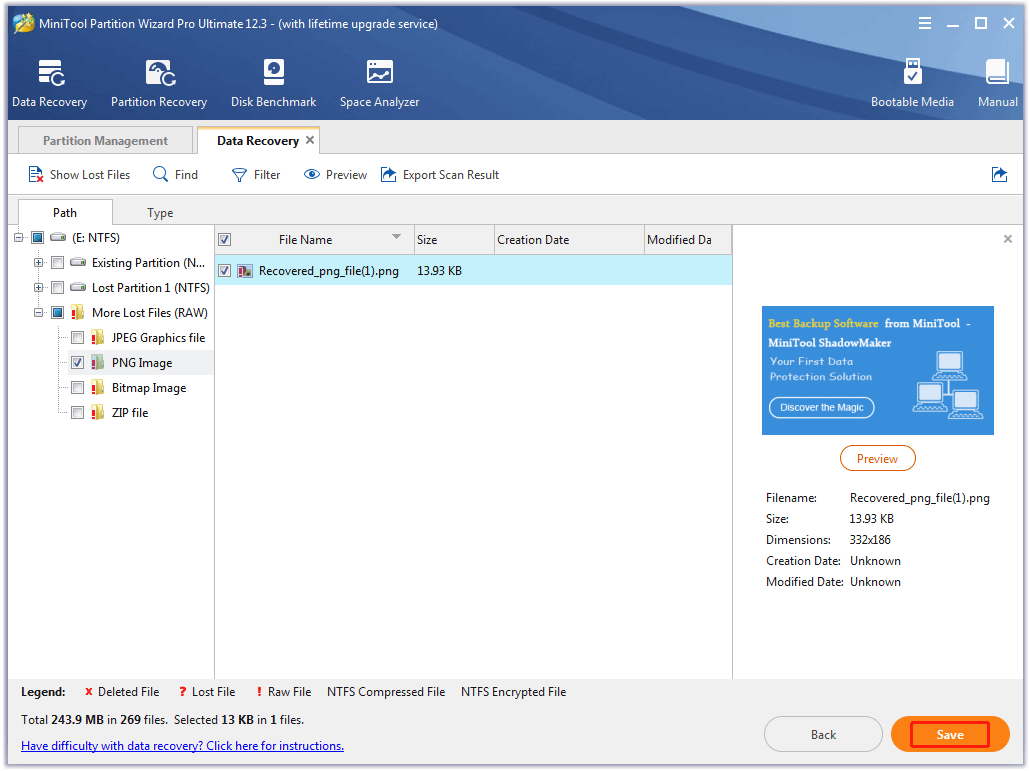Click the File Name column sort arrow
1029x771 pixels.
[396, 236]
